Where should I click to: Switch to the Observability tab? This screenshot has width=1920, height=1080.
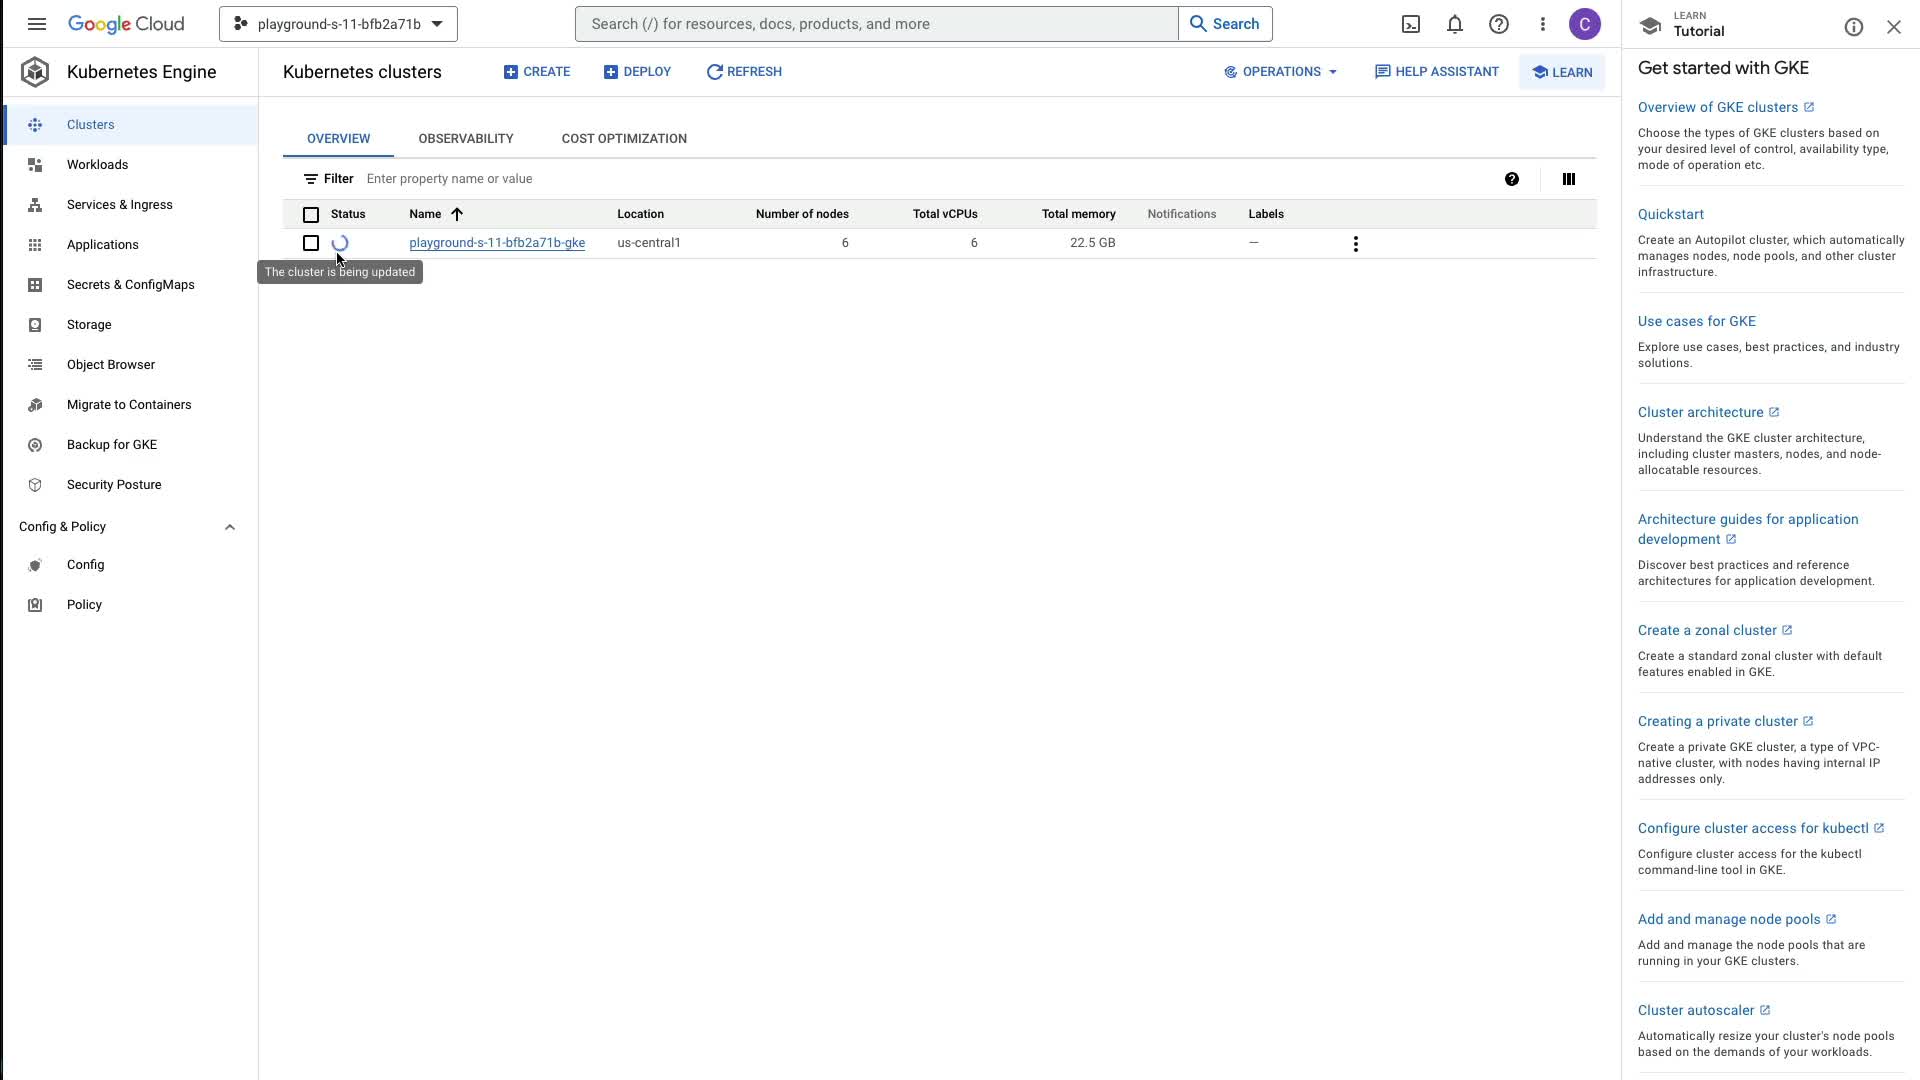point(465,139)
